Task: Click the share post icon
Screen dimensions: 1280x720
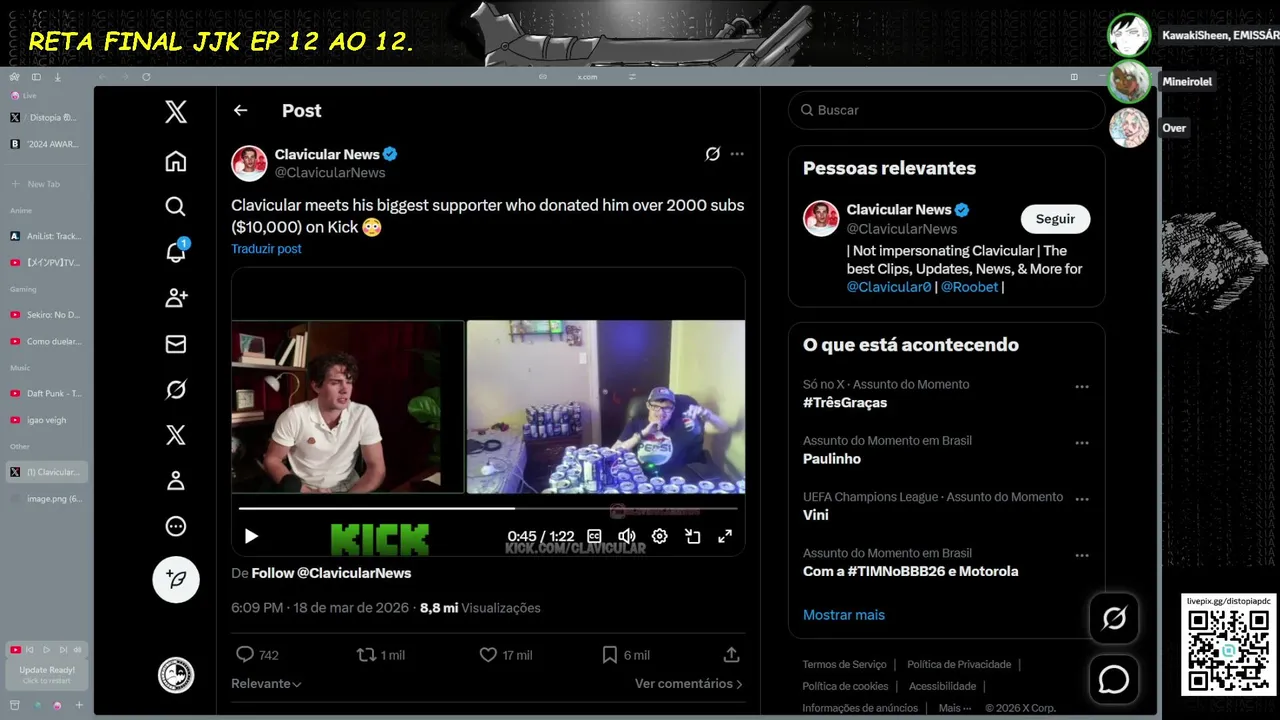Action: (731, 655)
